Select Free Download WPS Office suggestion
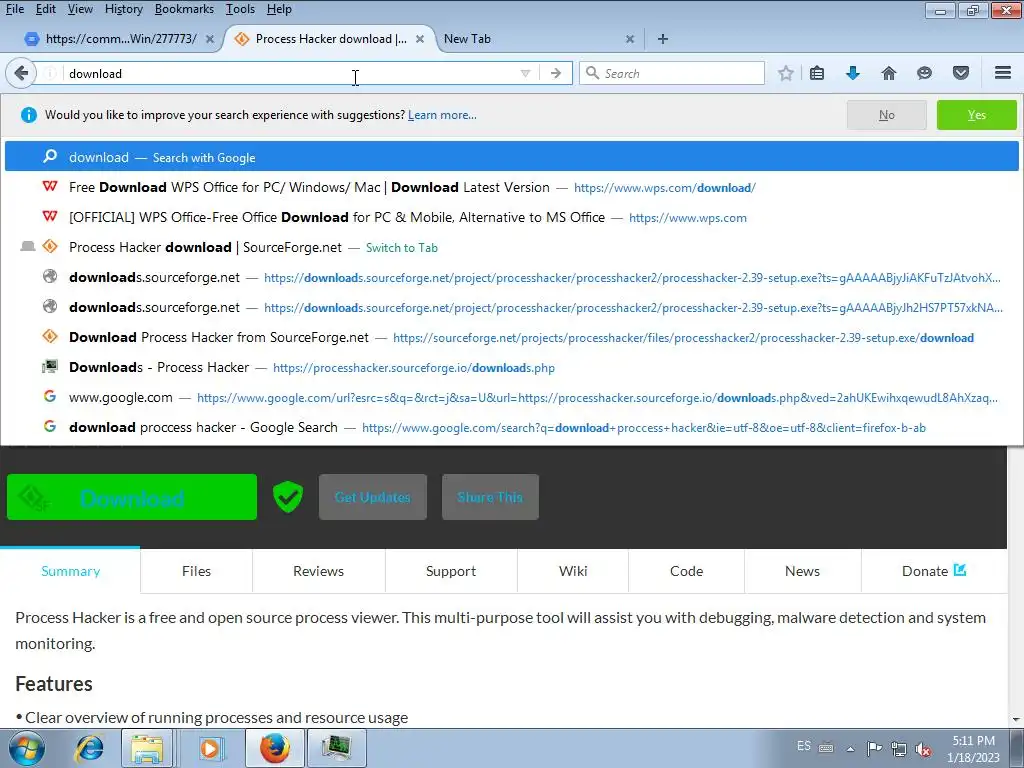This screenshot has height=768, width=1024. [x=512, y=187]
